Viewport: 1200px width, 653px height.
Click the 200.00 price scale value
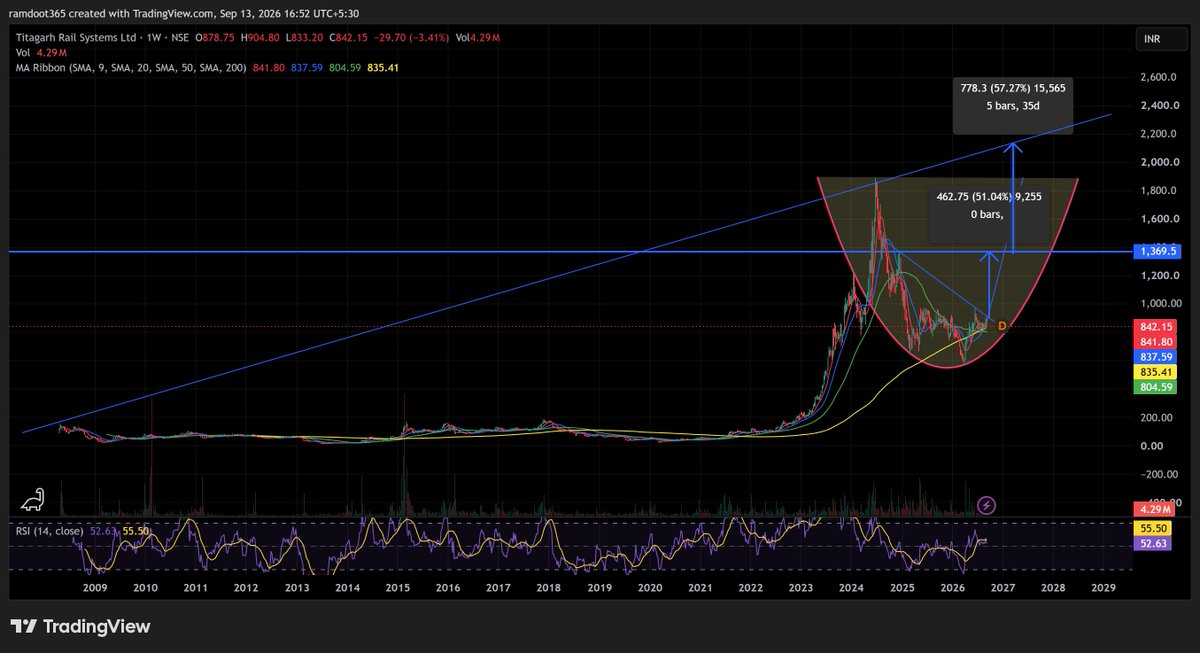click(x=1155, y=418)
